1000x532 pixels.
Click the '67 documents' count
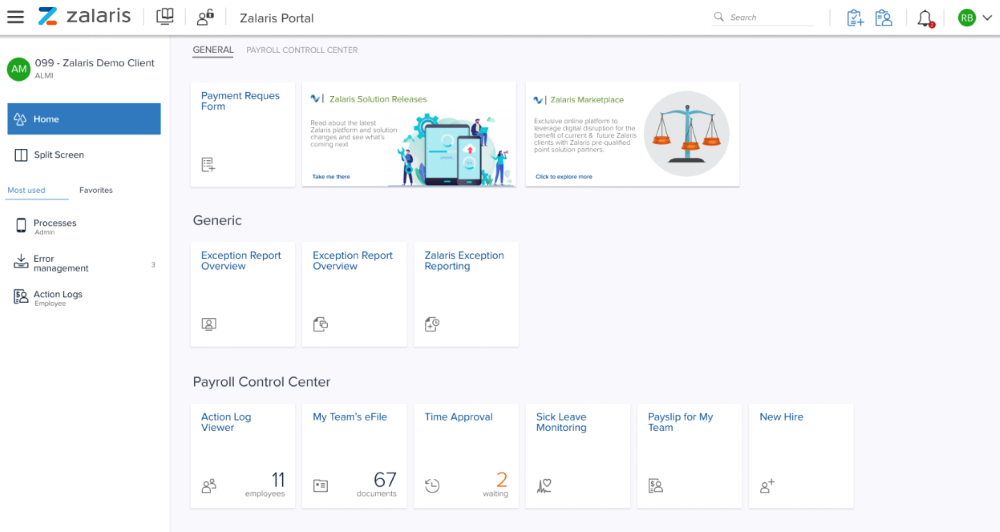point(377,484)
